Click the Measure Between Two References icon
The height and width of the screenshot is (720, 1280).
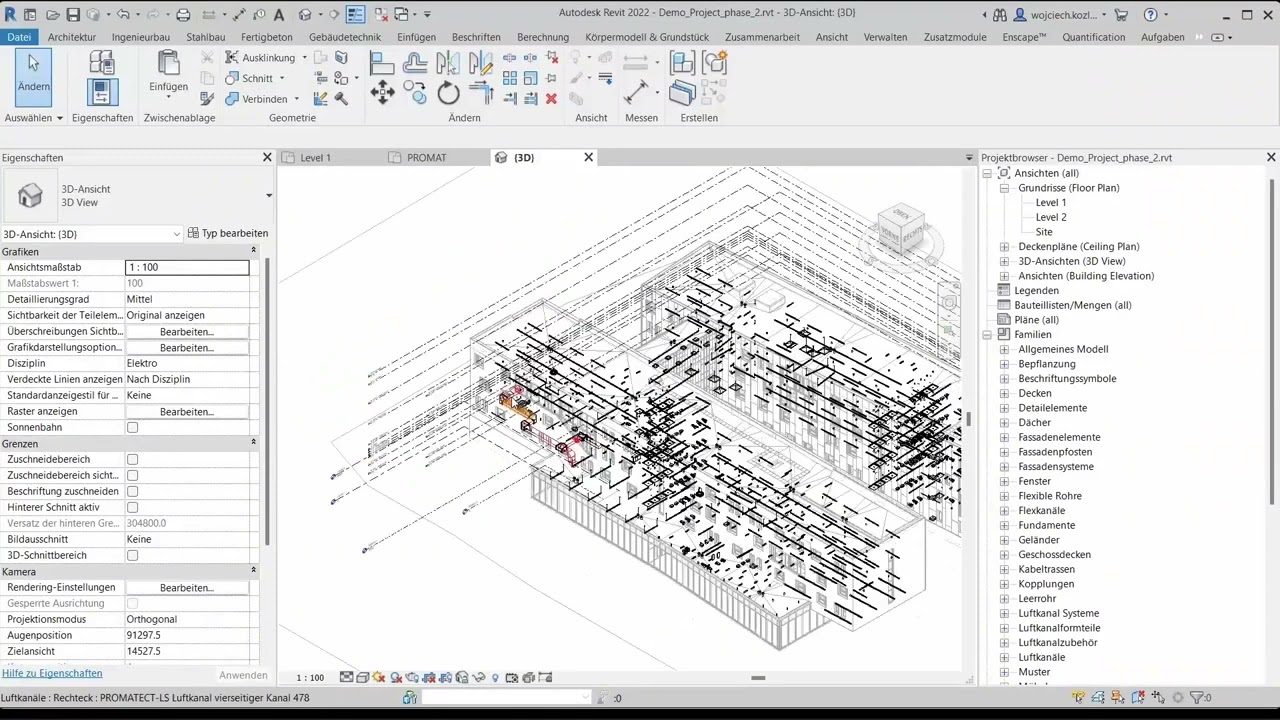pos(635,62)
